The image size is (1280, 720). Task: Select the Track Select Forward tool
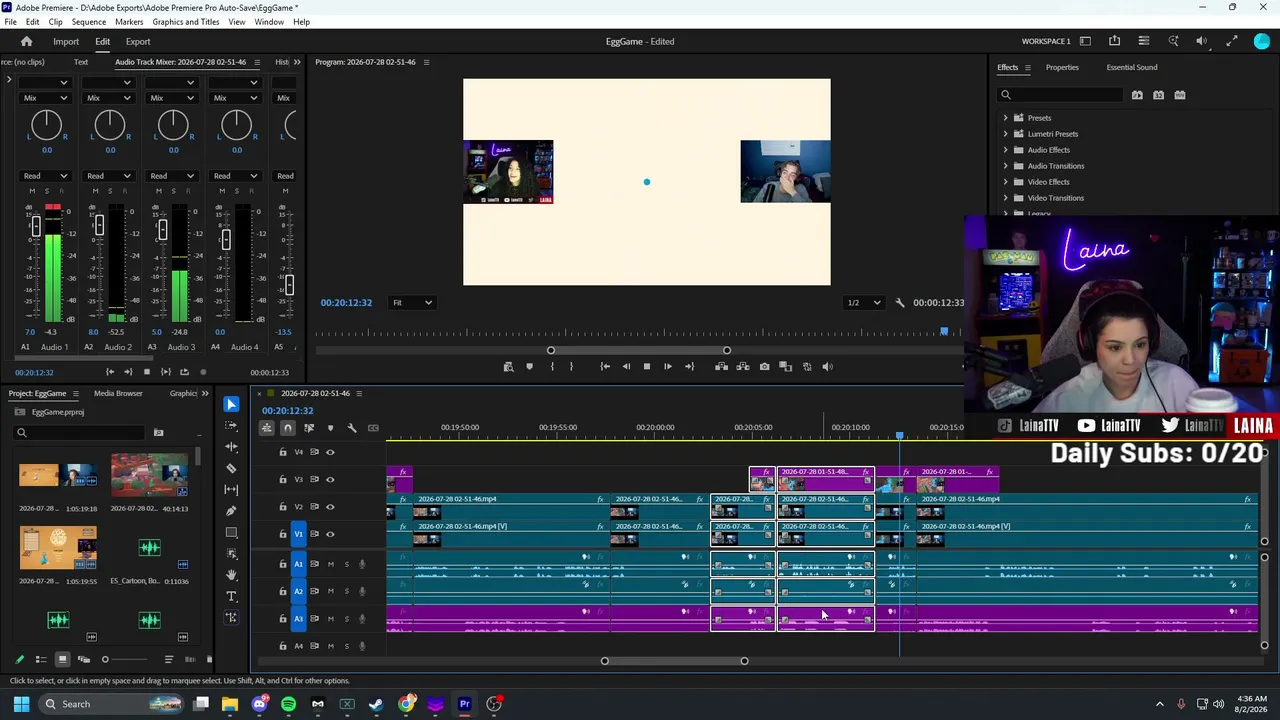point(231,426)
